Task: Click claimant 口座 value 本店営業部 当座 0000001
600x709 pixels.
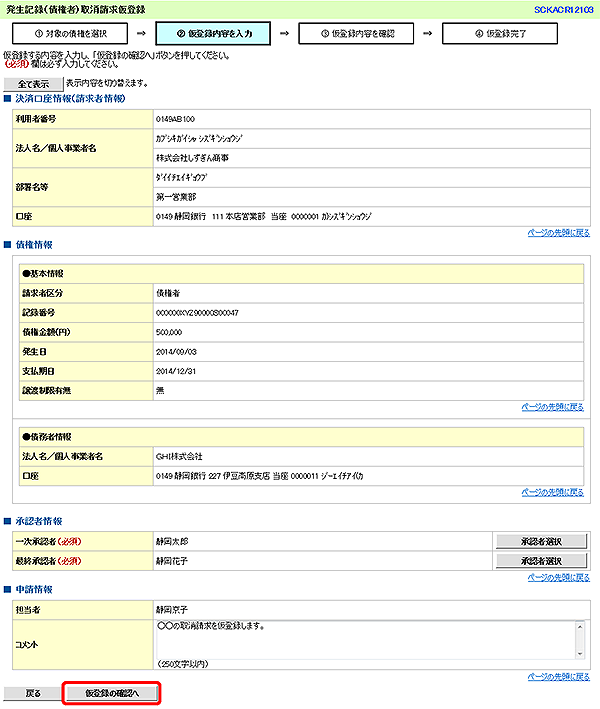Action: point(264,217)
